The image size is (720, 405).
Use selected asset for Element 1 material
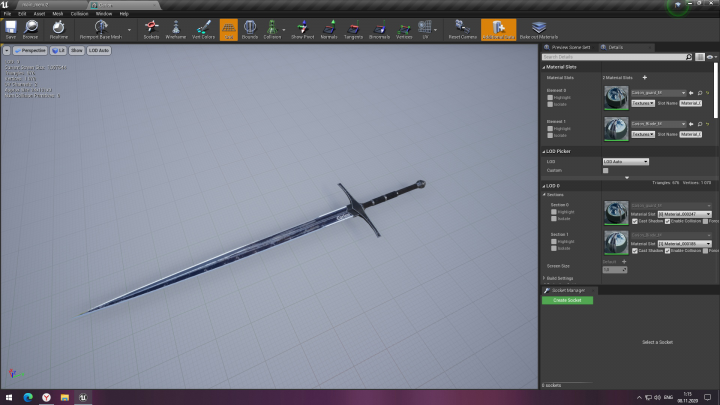[691, 124]
